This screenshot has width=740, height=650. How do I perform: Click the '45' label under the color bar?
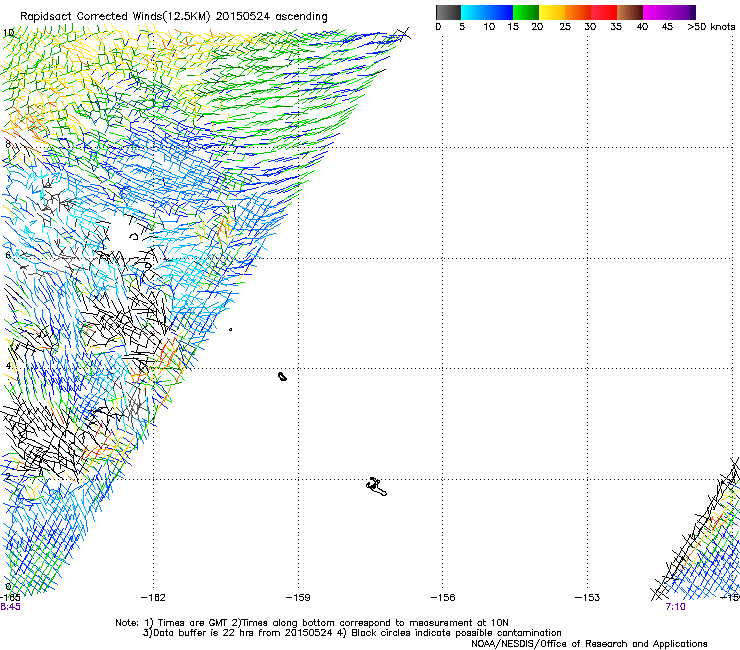667,27
